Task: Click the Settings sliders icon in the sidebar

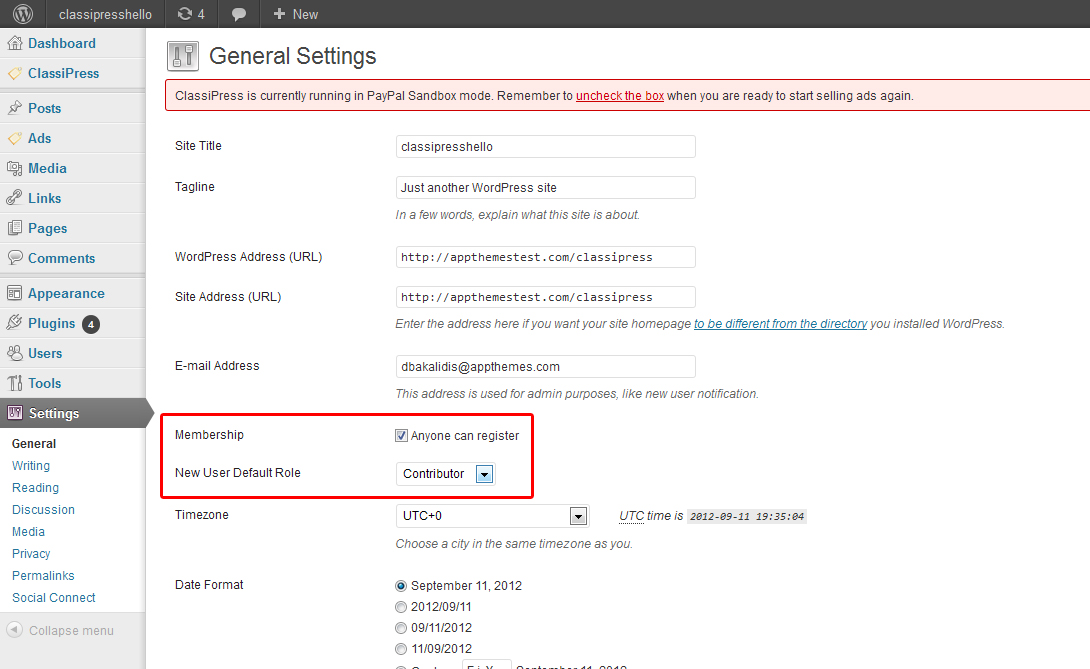Action: click(x=15, y=413)
